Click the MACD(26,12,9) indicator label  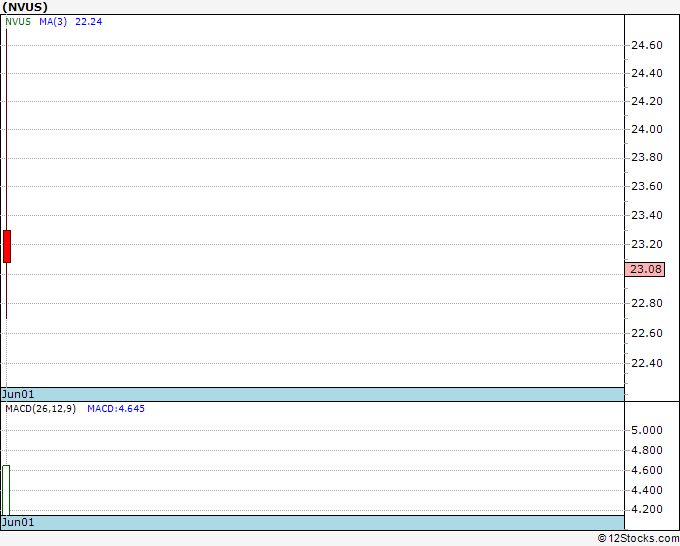click(x=40, y=409)
